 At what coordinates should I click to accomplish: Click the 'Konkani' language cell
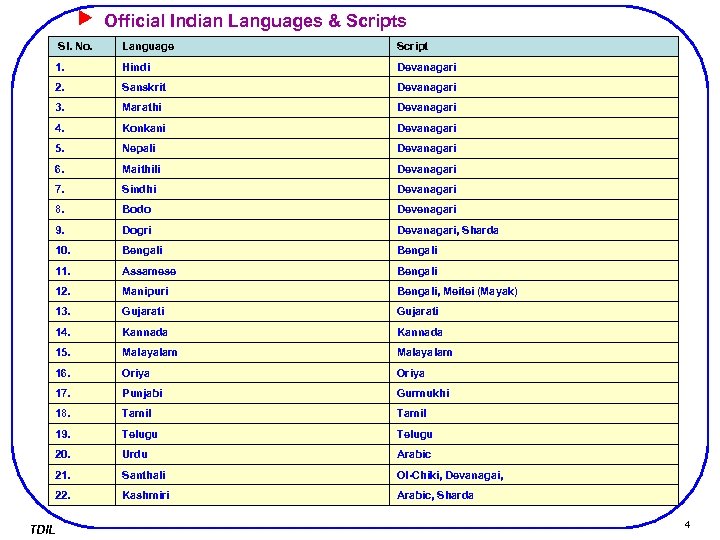coord(253,128)
